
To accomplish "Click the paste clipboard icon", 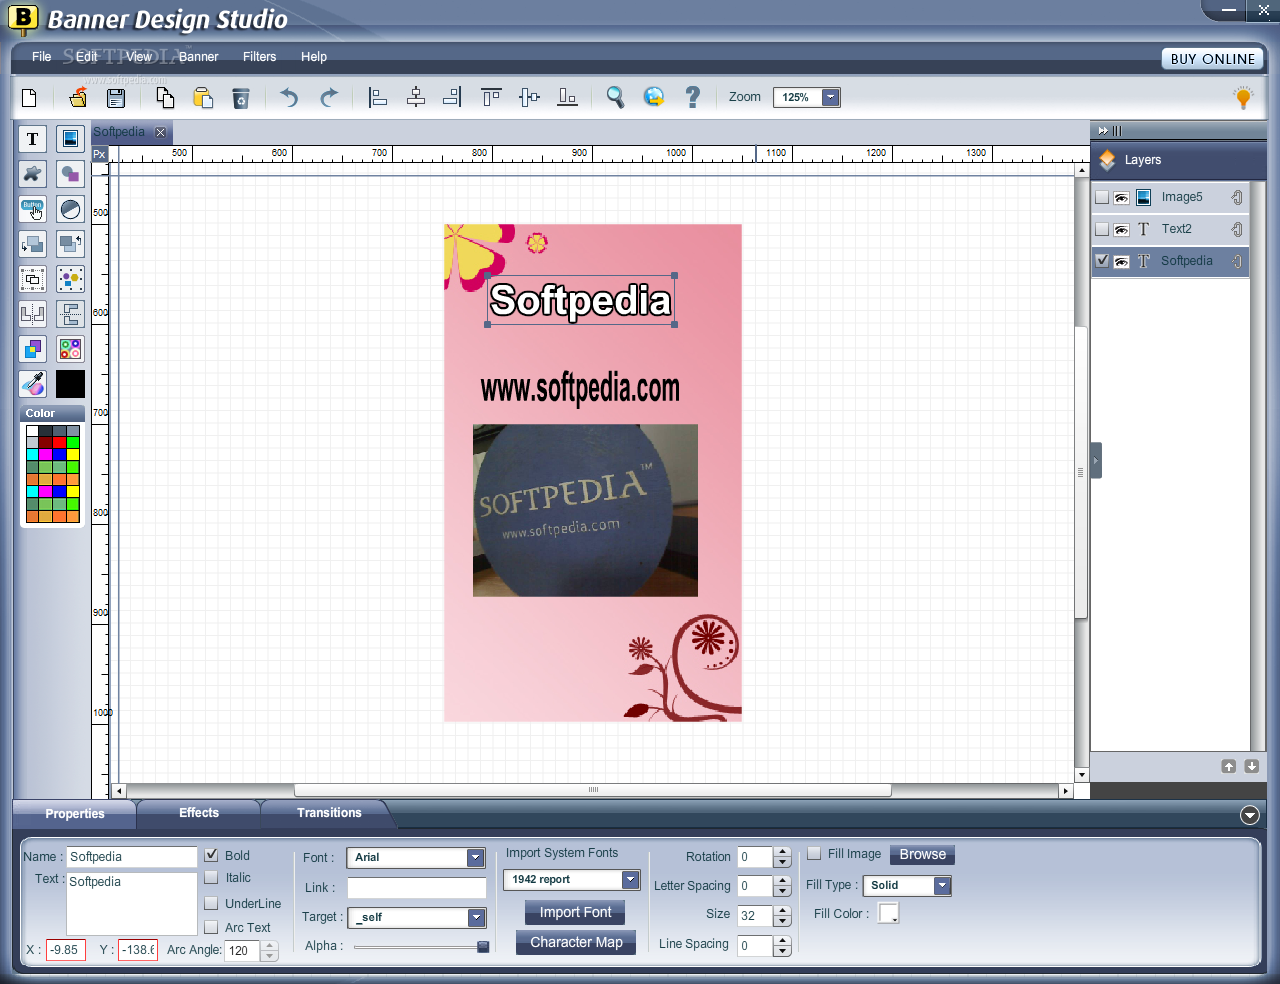I will 203,97.
